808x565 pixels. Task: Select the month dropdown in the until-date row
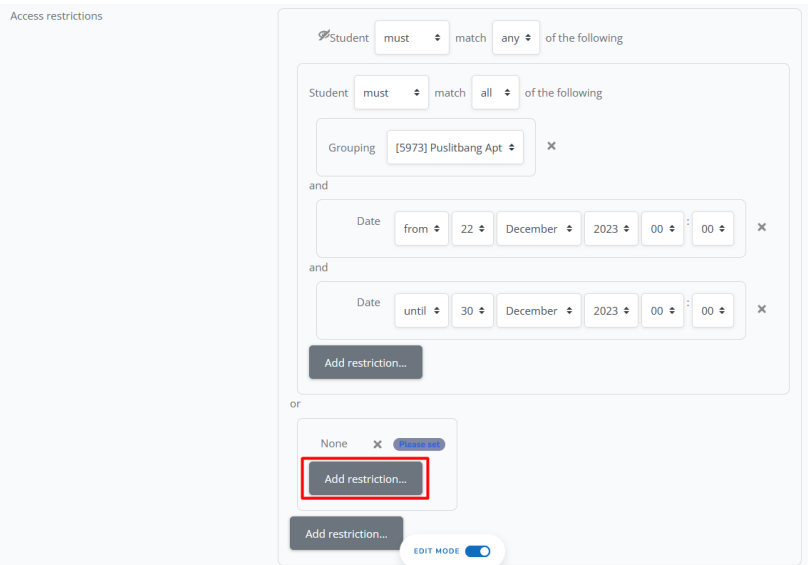[x=539, y=311]
